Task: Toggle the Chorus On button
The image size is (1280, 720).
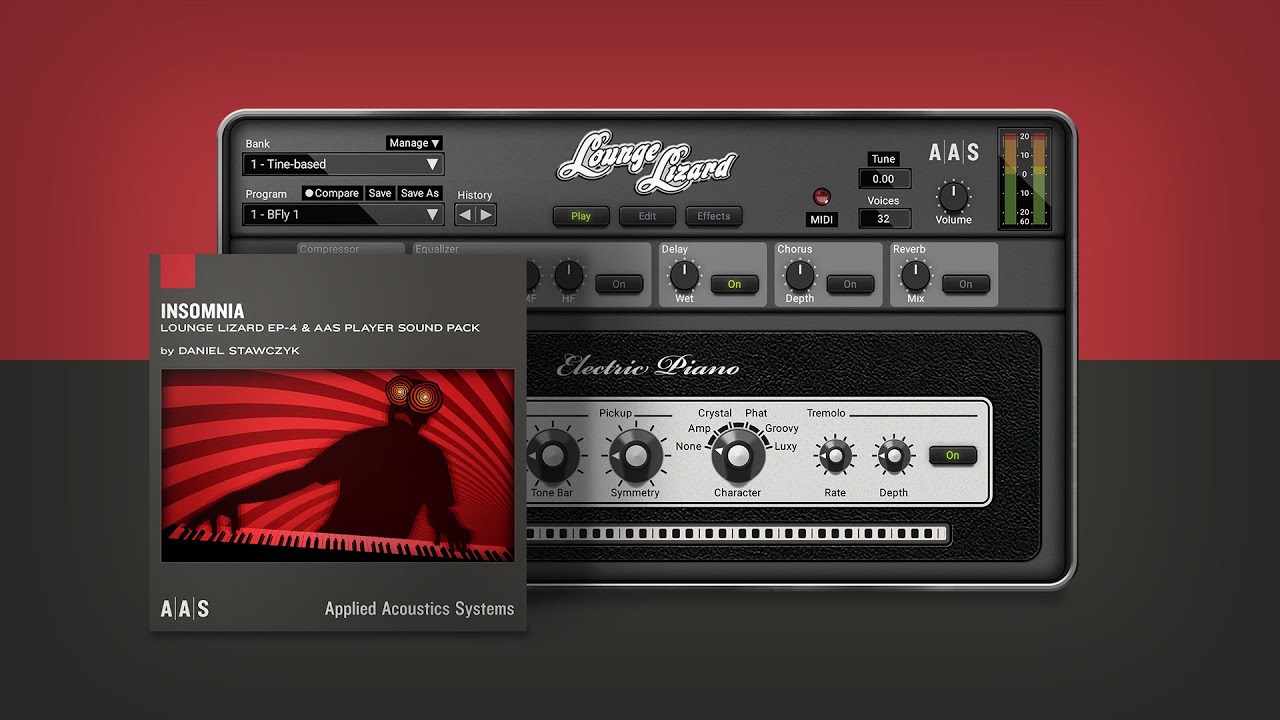Action: [x=850, y=284]
